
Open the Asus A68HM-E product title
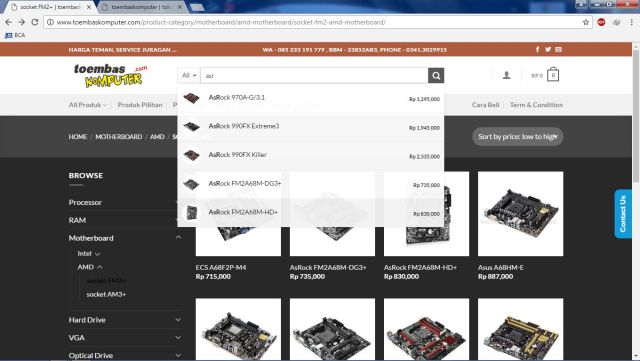(501, 267)
